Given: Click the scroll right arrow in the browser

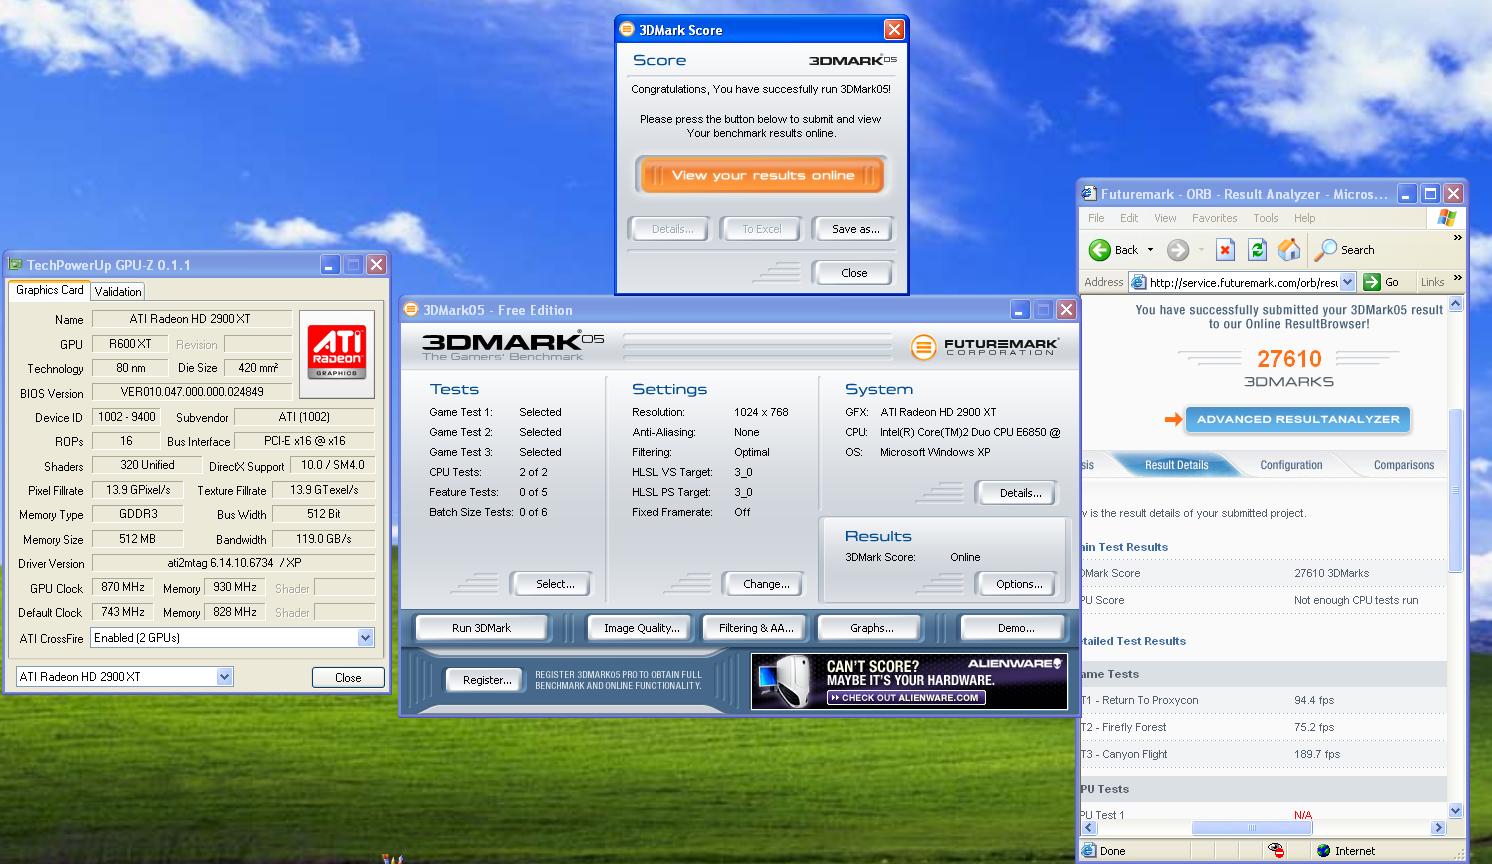Looking at the screenshot, I should [x=1439, y=828].
